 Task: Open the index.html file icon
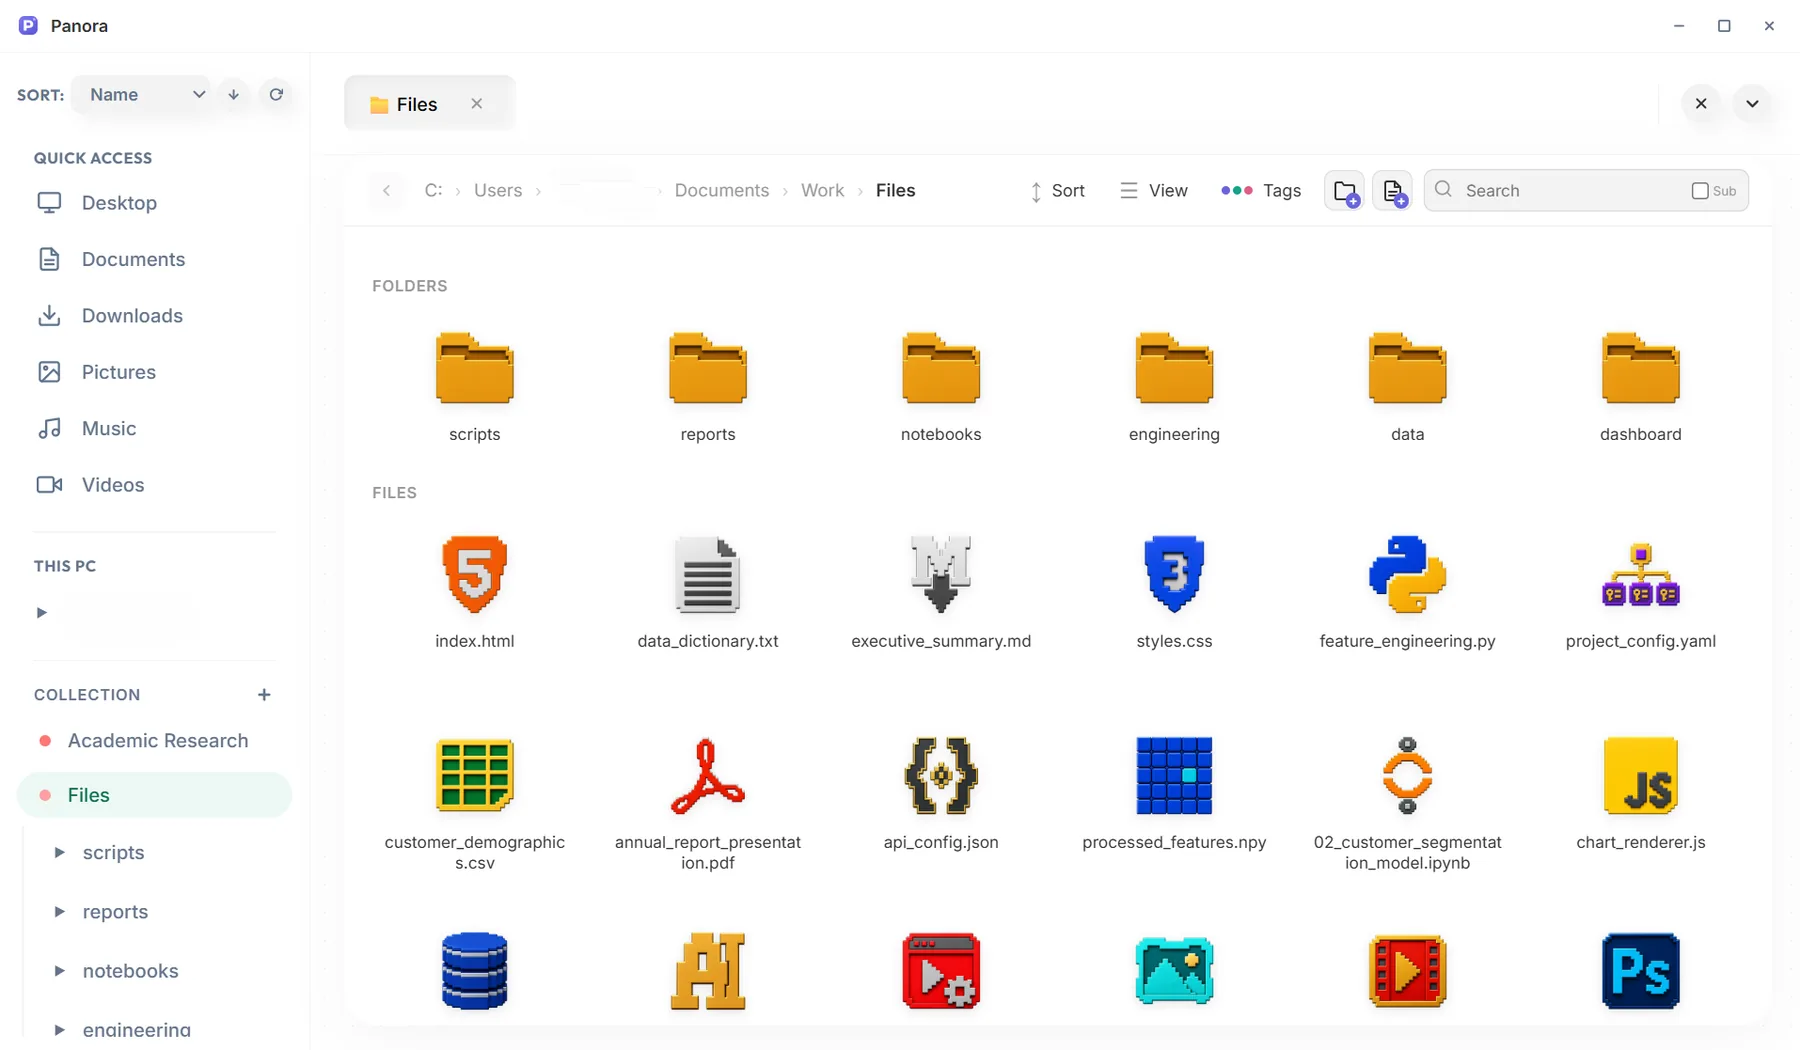pos(475,574)
